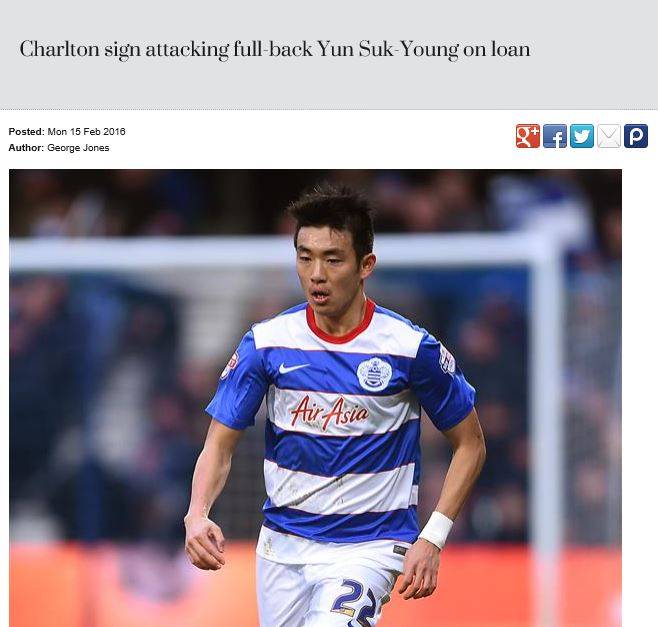This screenshot has width=658, height=627.
Task: Click the Nike swoosh logo on the jersey
Action: [293, 368]
